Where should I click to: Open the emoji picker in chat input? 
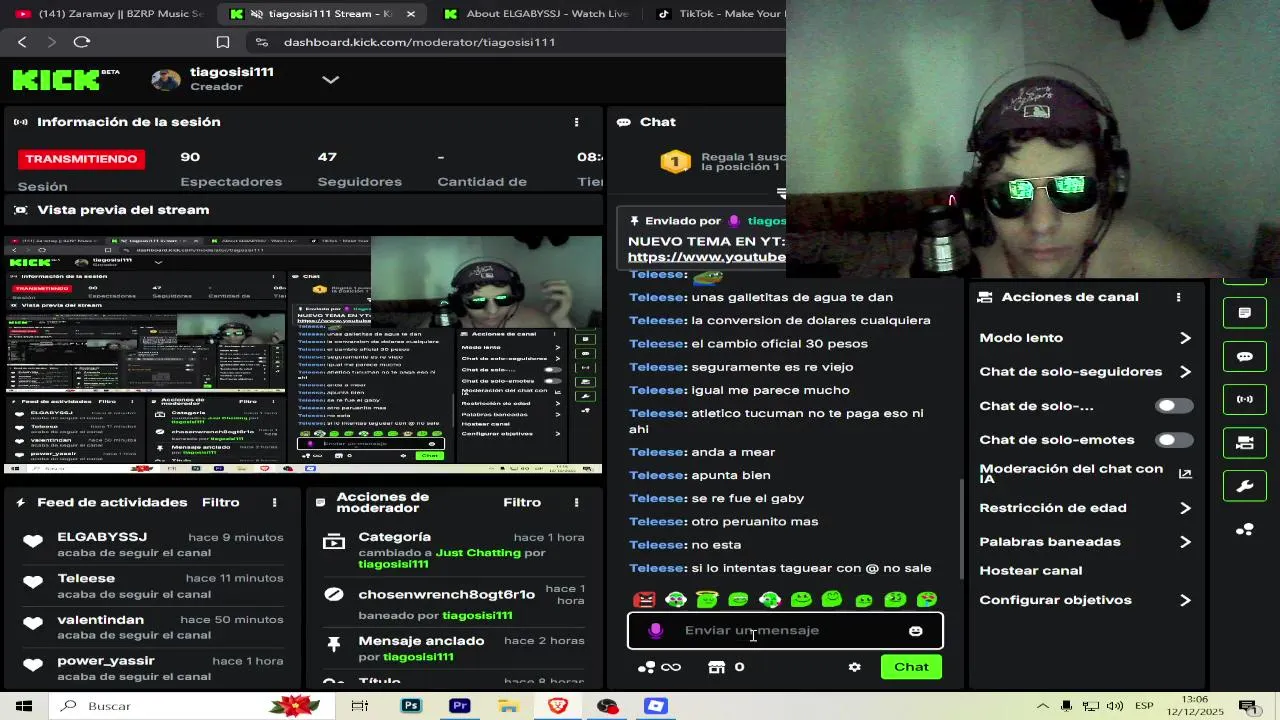coord(915,631)
